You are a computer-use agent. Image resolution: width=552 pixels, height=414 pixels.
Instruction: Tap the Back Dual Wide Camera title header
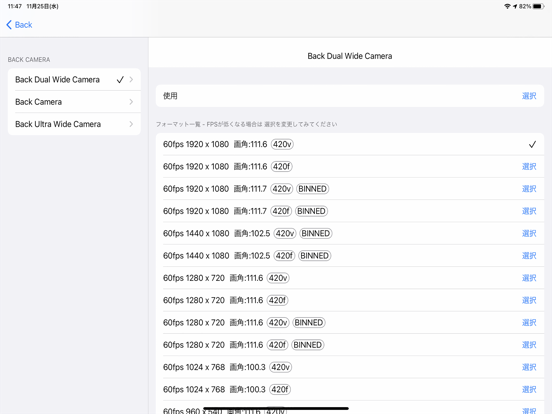tap(350, 56)
